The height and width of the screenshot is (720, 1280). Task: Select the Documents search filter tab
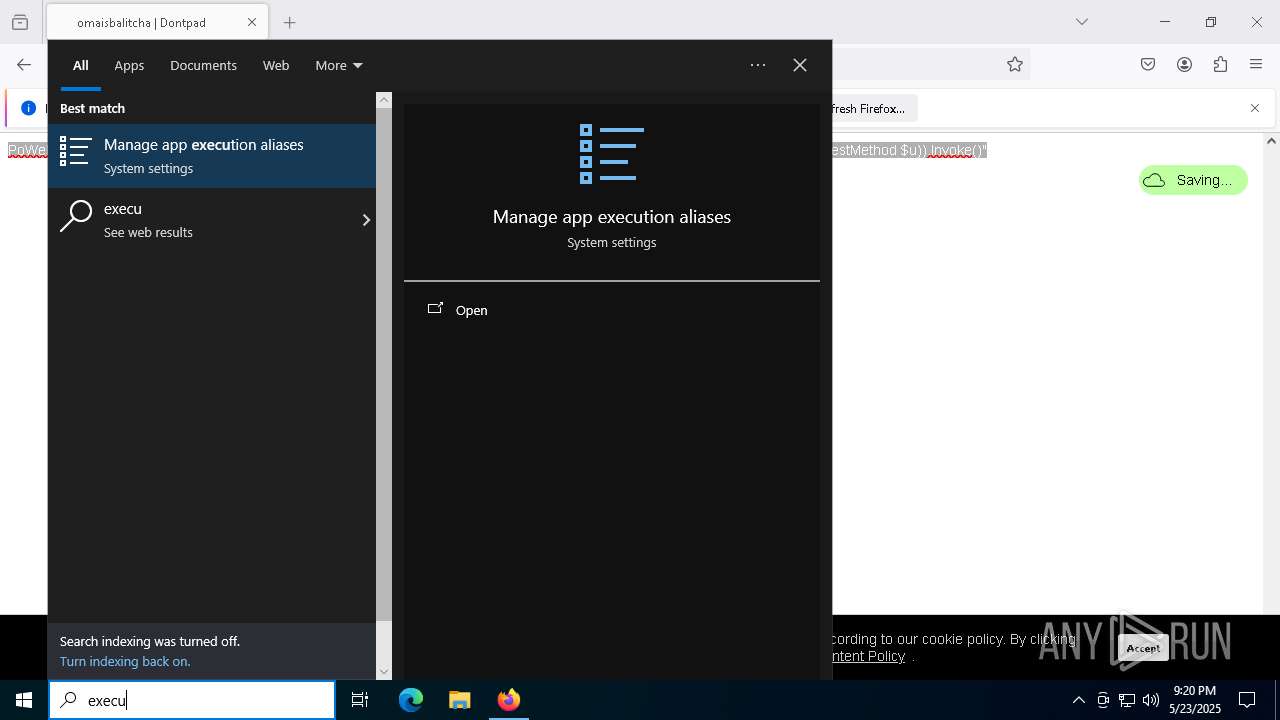203,65
